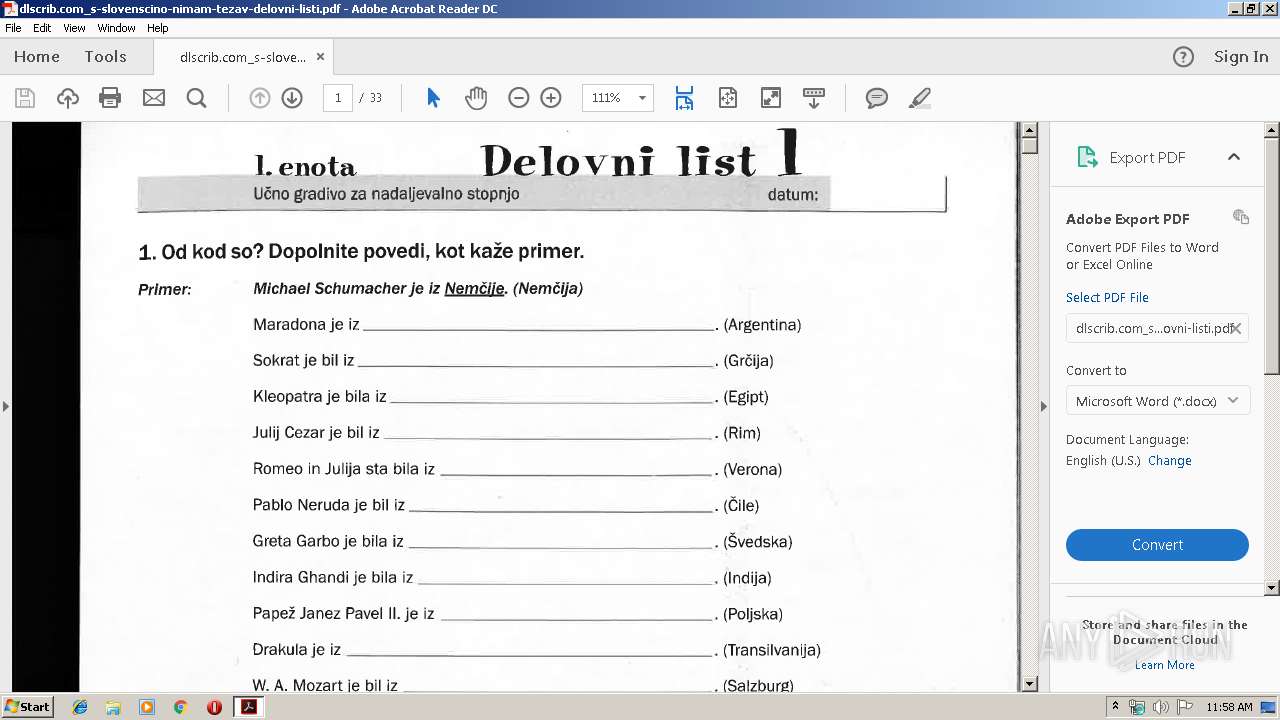The image size is (1280, 720).
Task: Expand the left navigation pane arrow
Action: point(6,406)
